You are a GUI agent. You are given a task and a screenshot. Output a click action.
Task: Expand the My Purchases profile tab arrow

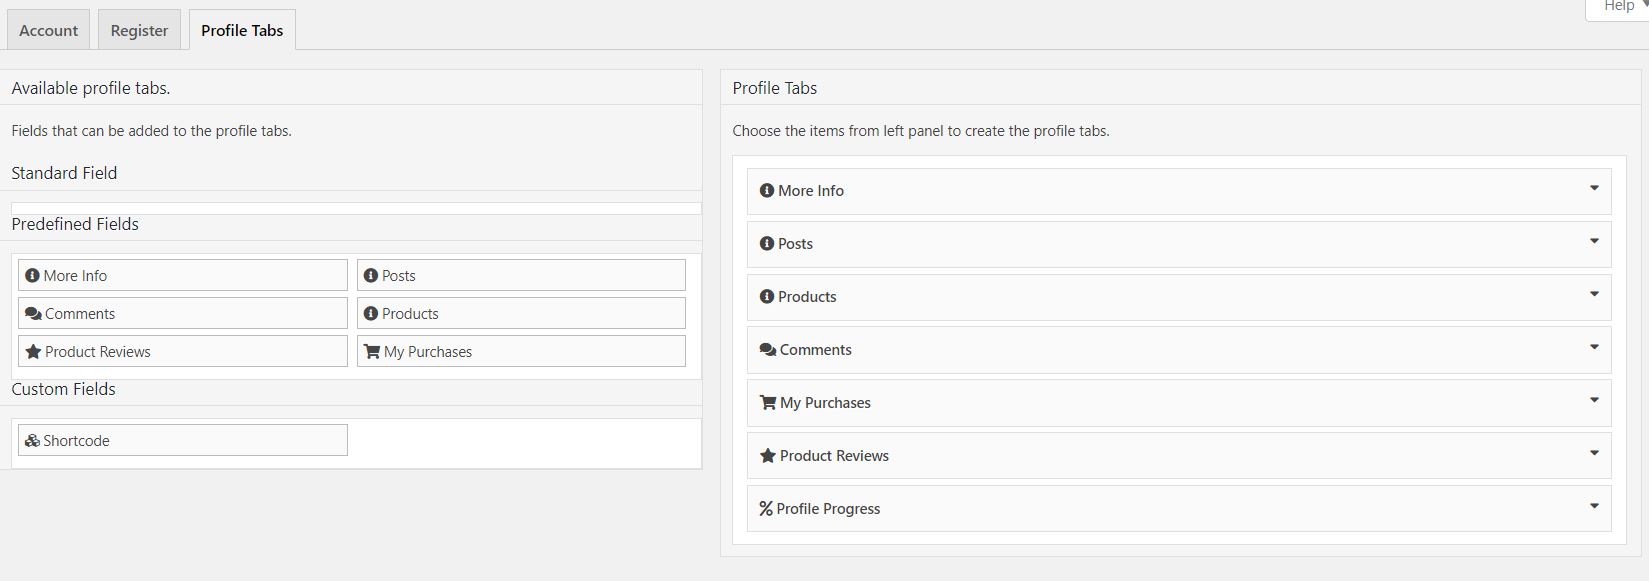point(1594,400)
